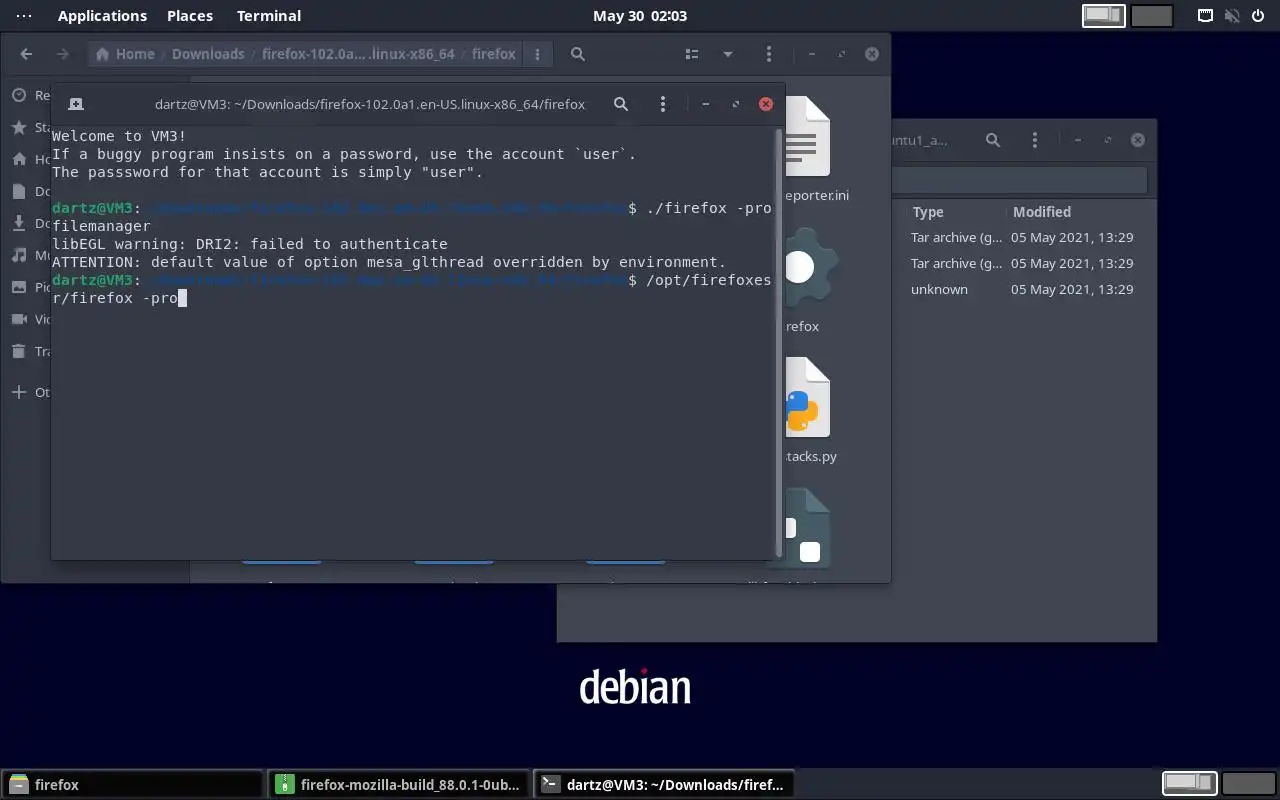Switch to the firefox-mozilla-build_88.0.1 taskbar entry

399,785
